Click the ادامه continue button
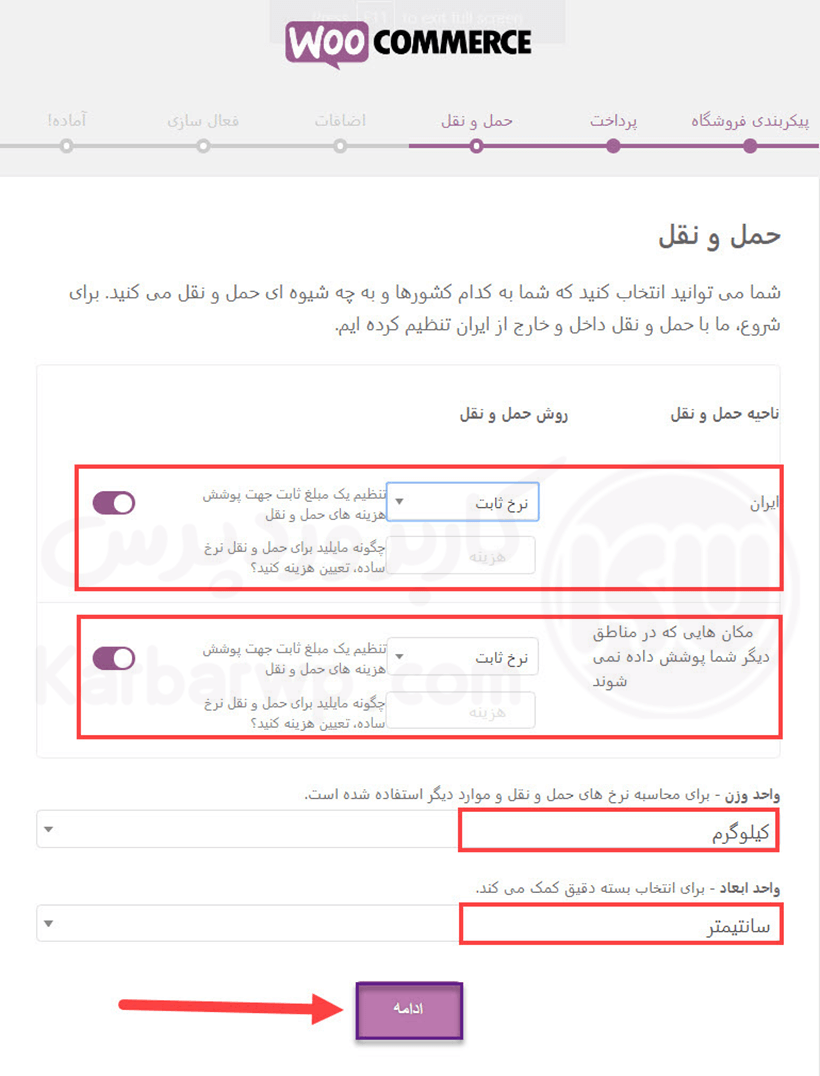Image resolution: width=820 pixels, height=1076 pixels. point(409,1009)
